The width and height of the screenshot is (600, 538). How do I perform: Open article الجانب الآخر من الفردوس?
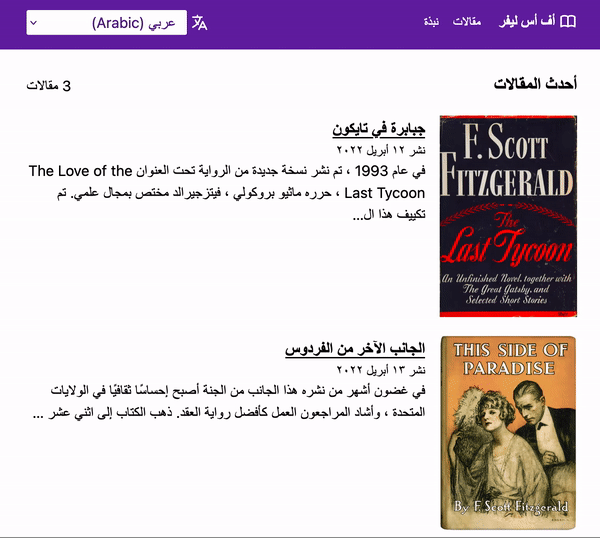[355, 349]
